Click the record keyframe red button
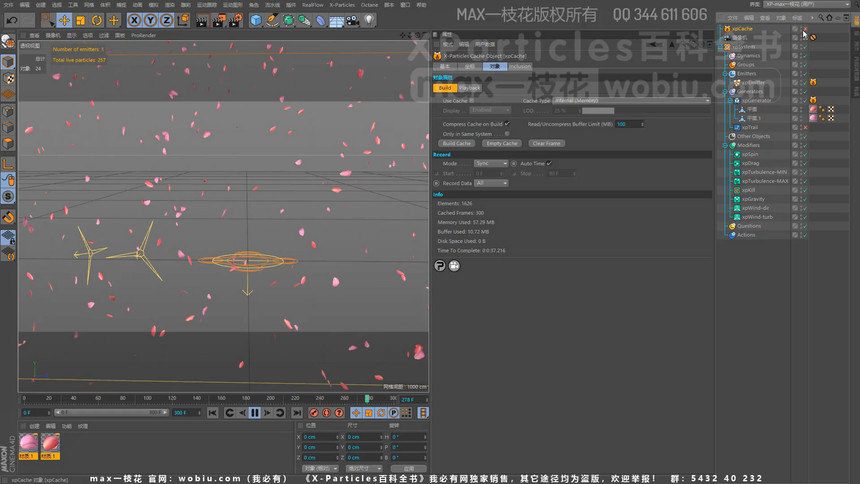860x484 pixels. (x=314, y=413)
